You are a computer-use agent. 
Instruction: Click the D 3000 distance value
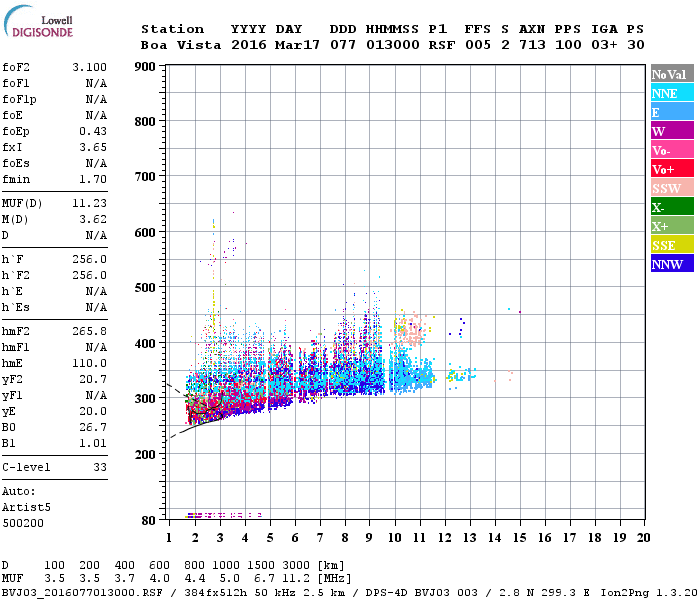pos(296,566)
